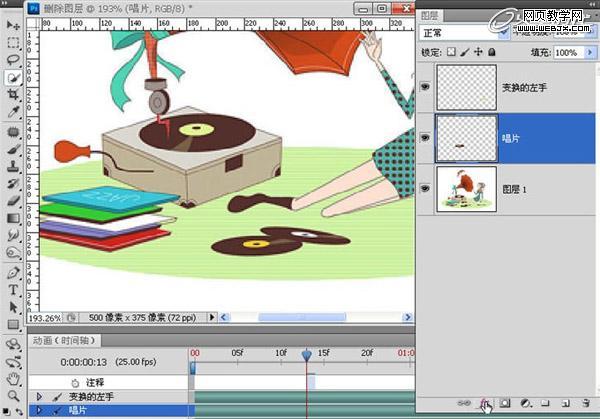The width and height of the screenshot is (600, 419).
Task: Select the Rectangular Marquee tool
Action: coord(13,43)
